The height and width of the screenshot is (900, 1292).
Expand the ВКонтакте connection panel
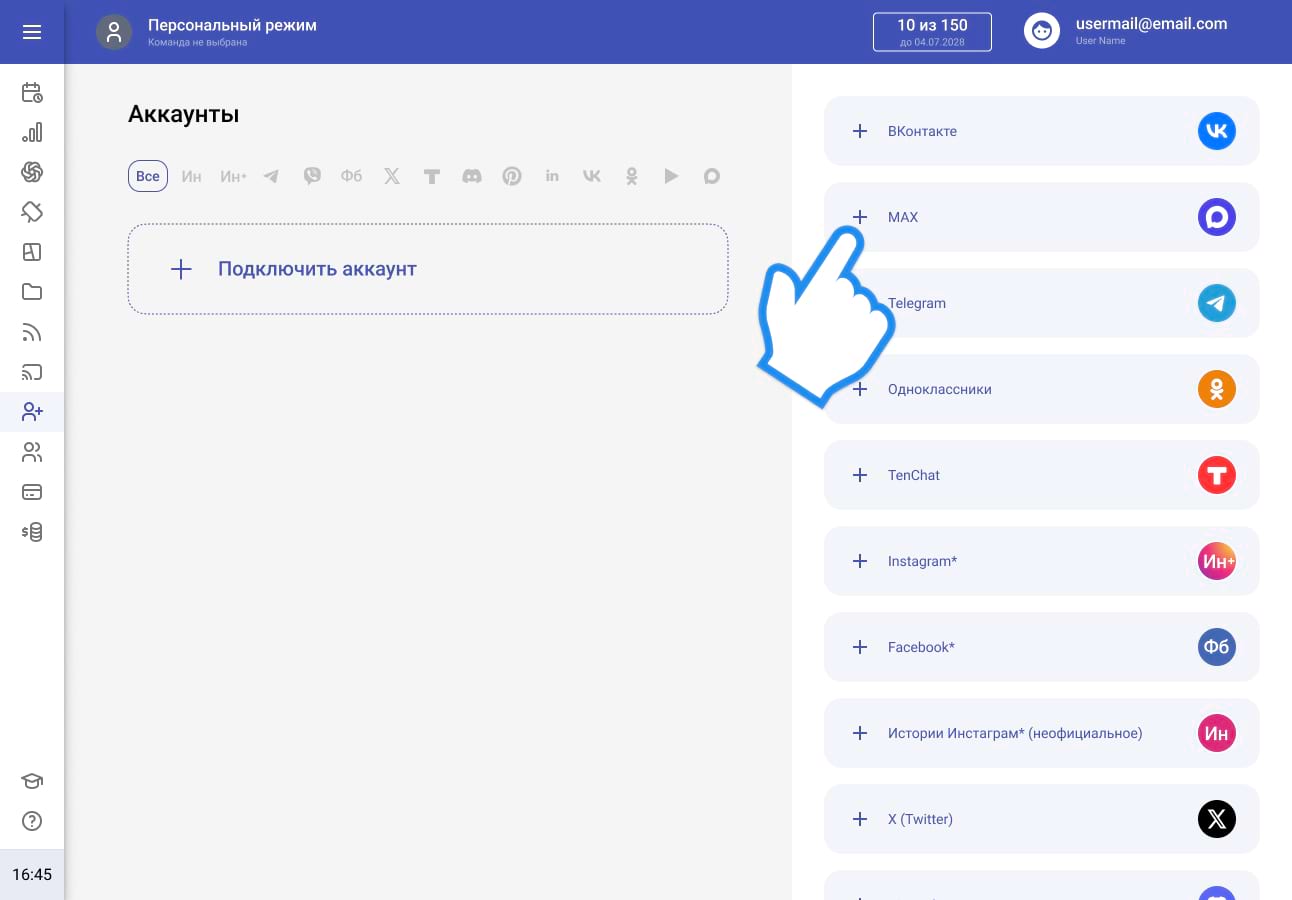[x=1041, y=131]
